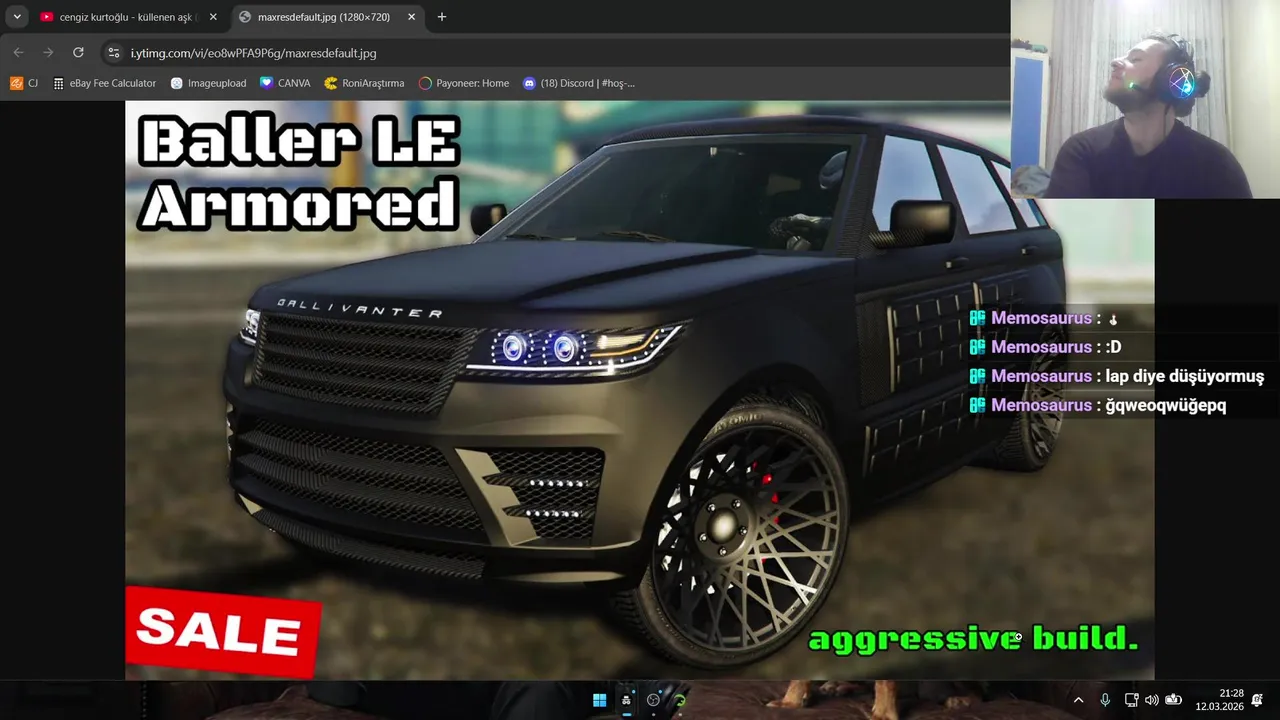Open the notification bell in the tray
Image resolution: width=1280 pixels, height=720 pixels.
point(1257,700)
